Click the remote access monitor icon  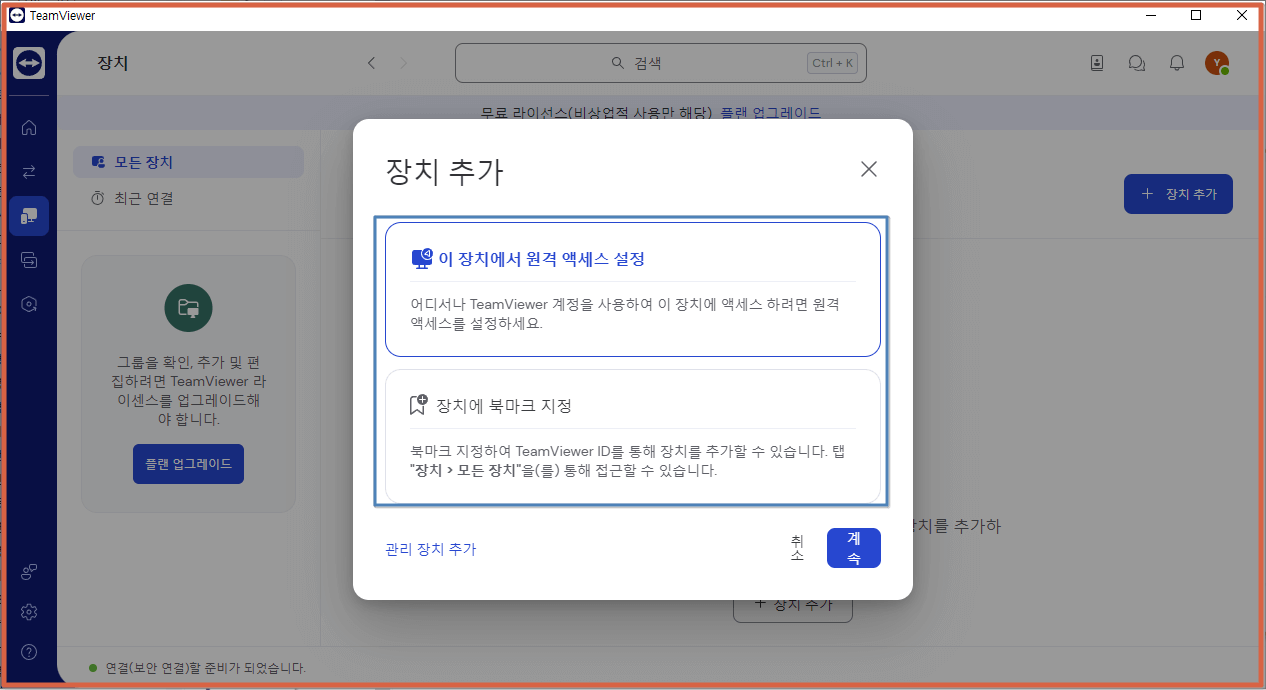tap(422, 259)
